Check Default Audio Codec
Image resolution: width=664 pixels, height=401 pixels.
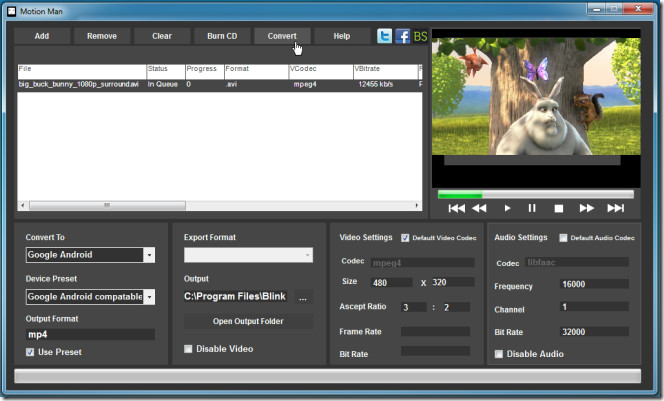click(x=563, y=238)
